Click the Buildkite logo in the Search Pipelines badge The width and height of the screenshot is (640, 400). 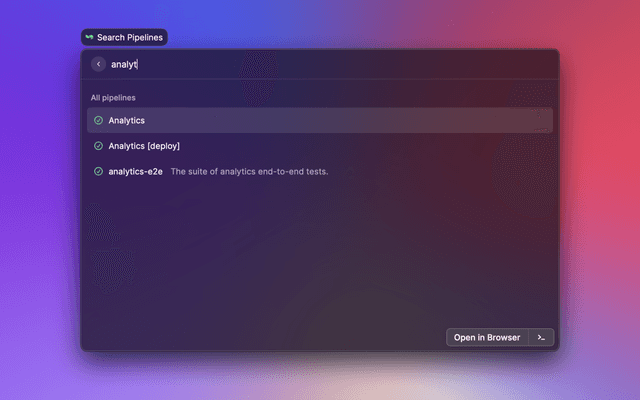coord(89,37)
